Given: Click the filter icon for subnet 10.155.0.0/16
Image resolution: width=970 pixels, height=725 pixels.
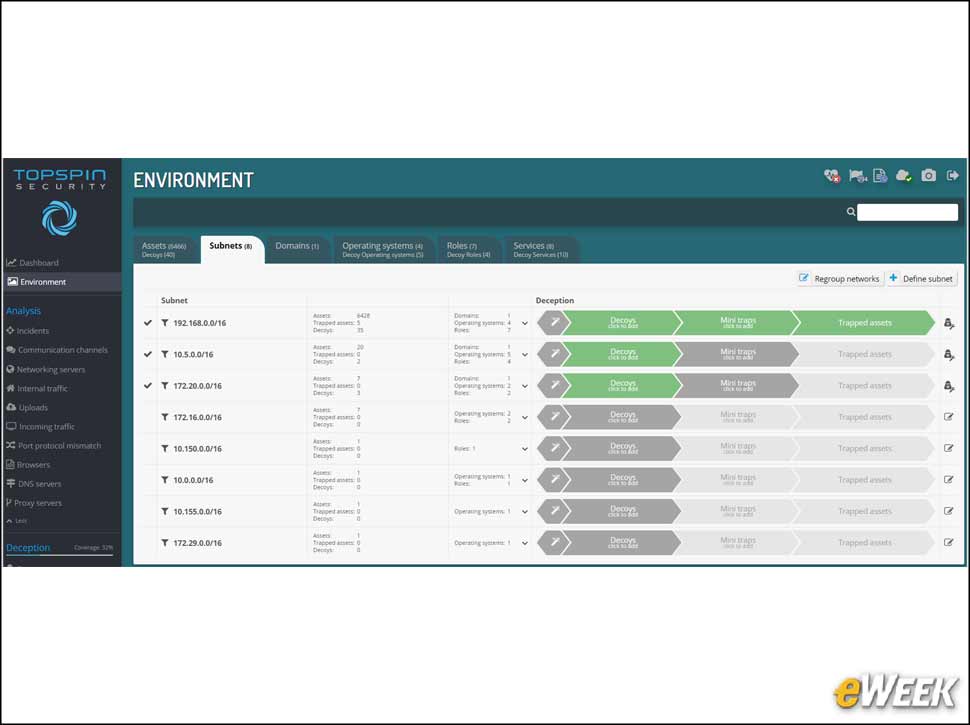Looking at the screenshot, I should tap(165, 512).
